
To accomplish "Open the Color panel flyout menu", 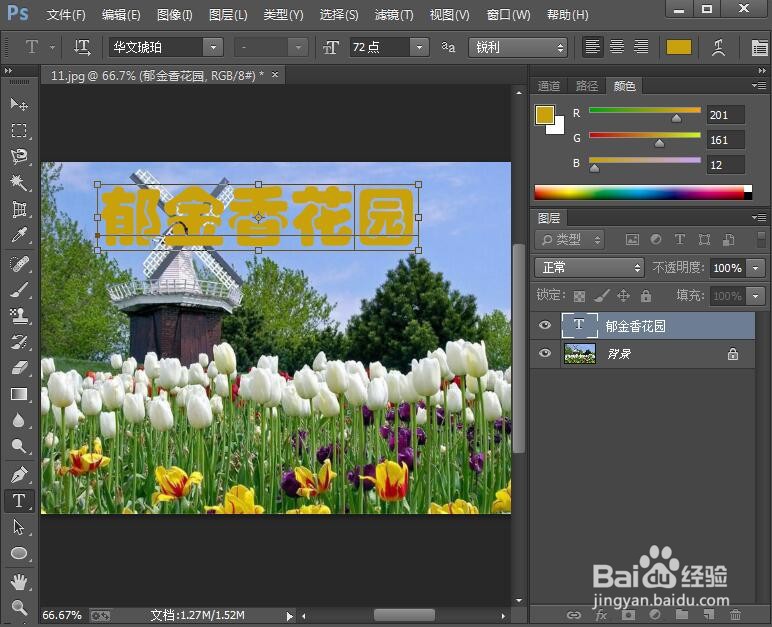I will pyautogui.click(x=759, y=86).
